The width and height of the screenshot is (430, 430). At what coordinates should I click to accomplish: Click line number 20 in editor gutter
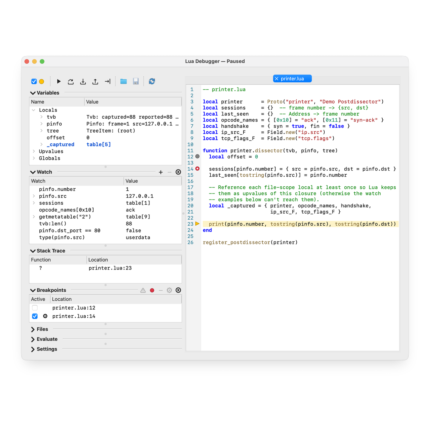click(190, 206)
